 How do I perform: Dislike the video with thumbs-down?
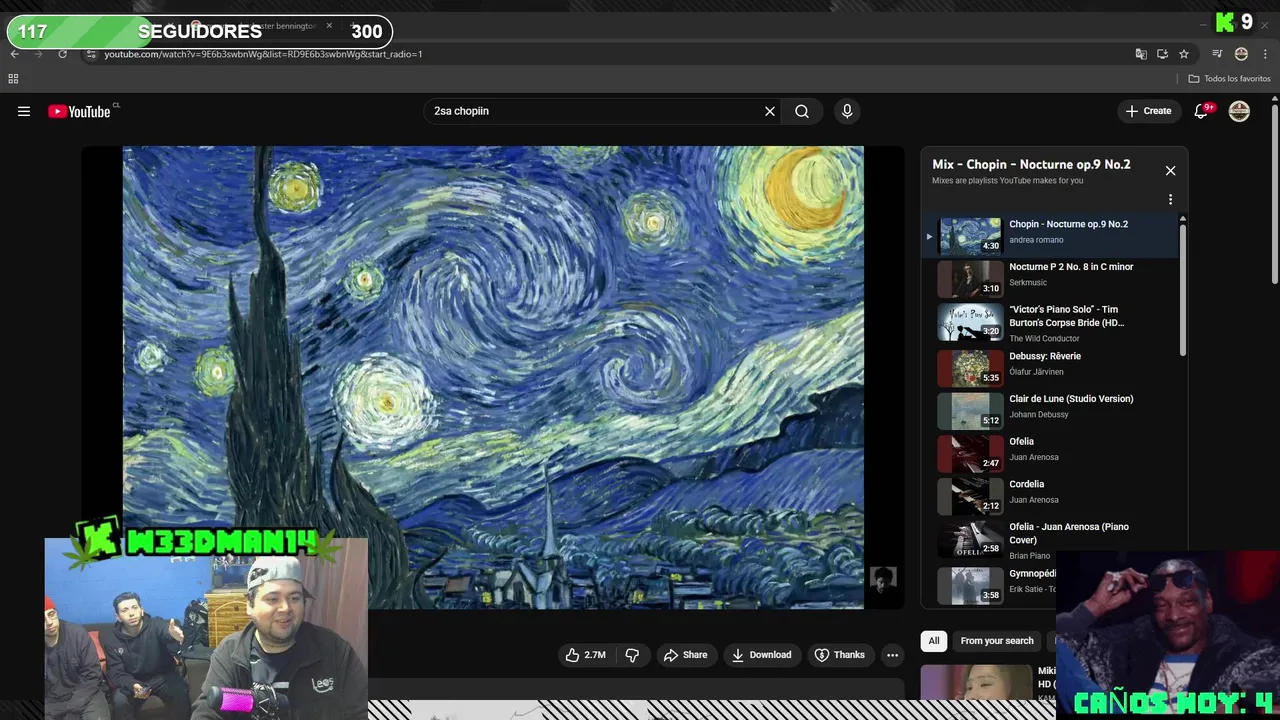pyautogui.click(x=632, y=655)
